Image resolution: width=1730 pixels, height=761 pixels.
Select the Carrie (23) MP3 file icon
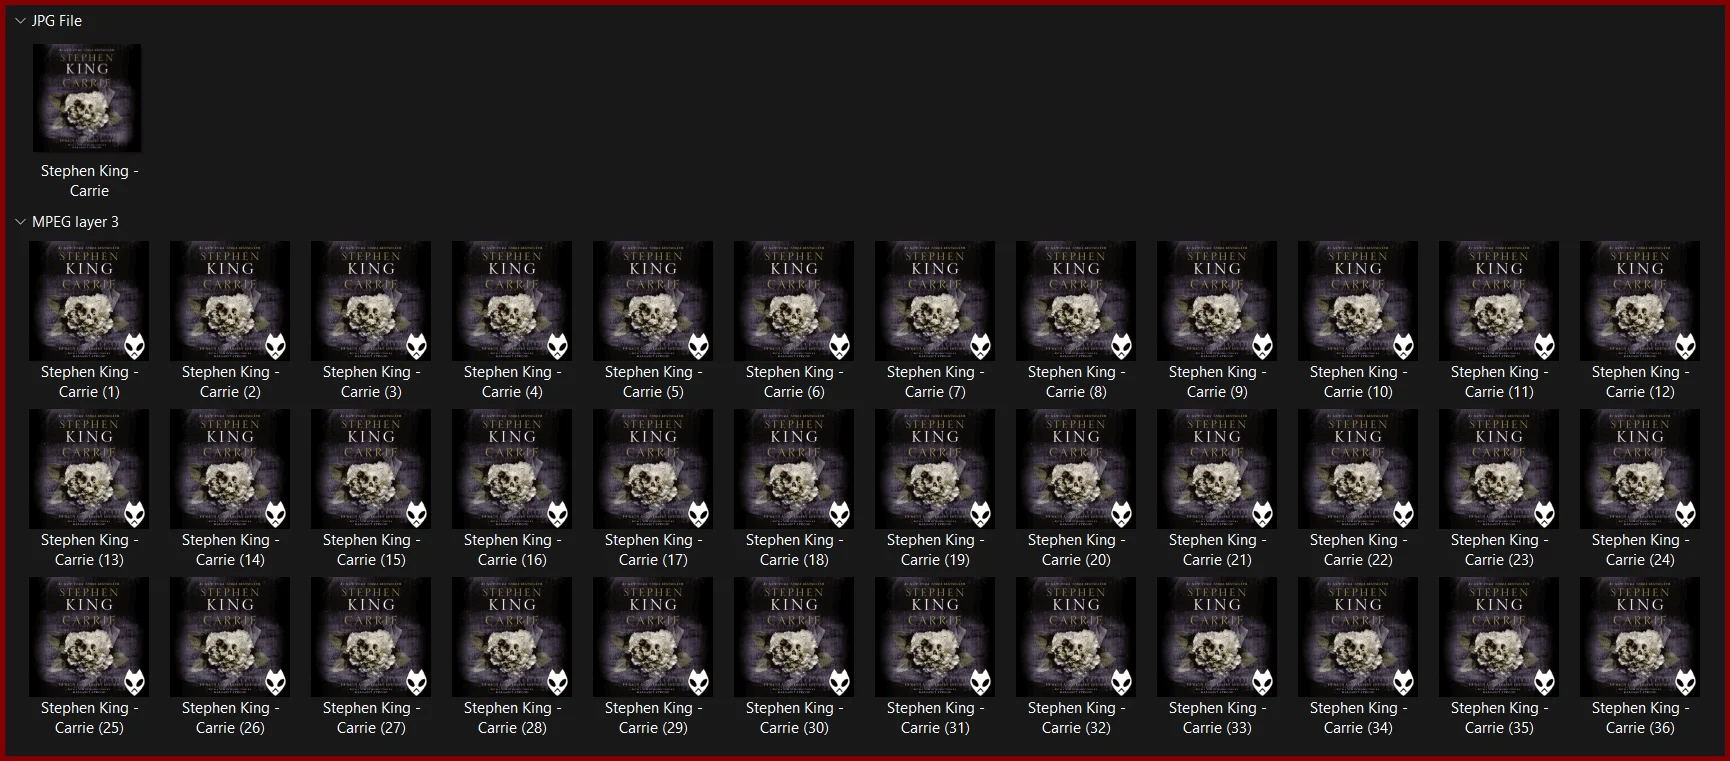click(1499, 469)
